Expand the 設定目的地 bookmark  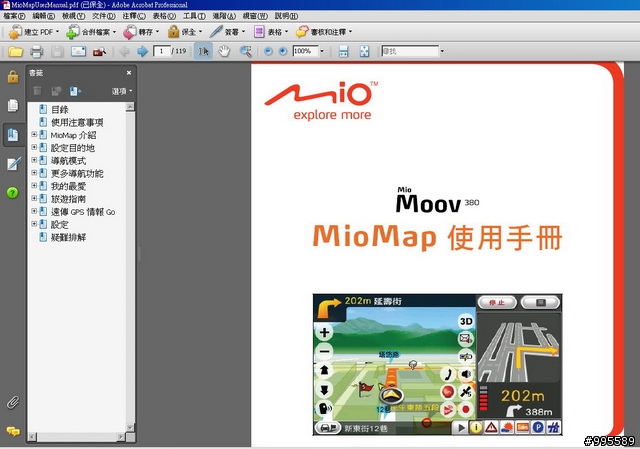click(x=34, y=147)
